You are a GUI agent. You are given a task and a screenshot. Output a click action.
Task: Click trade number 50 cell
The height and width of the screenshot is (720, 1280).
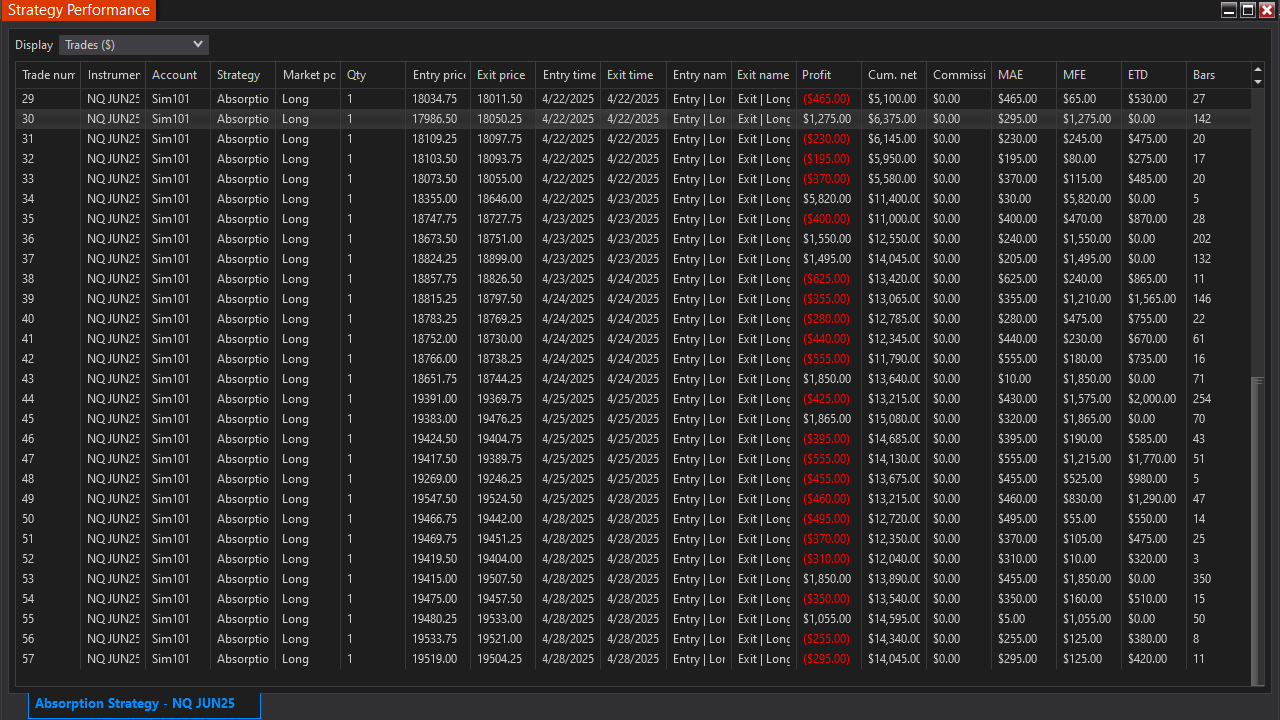coord(48,519)
